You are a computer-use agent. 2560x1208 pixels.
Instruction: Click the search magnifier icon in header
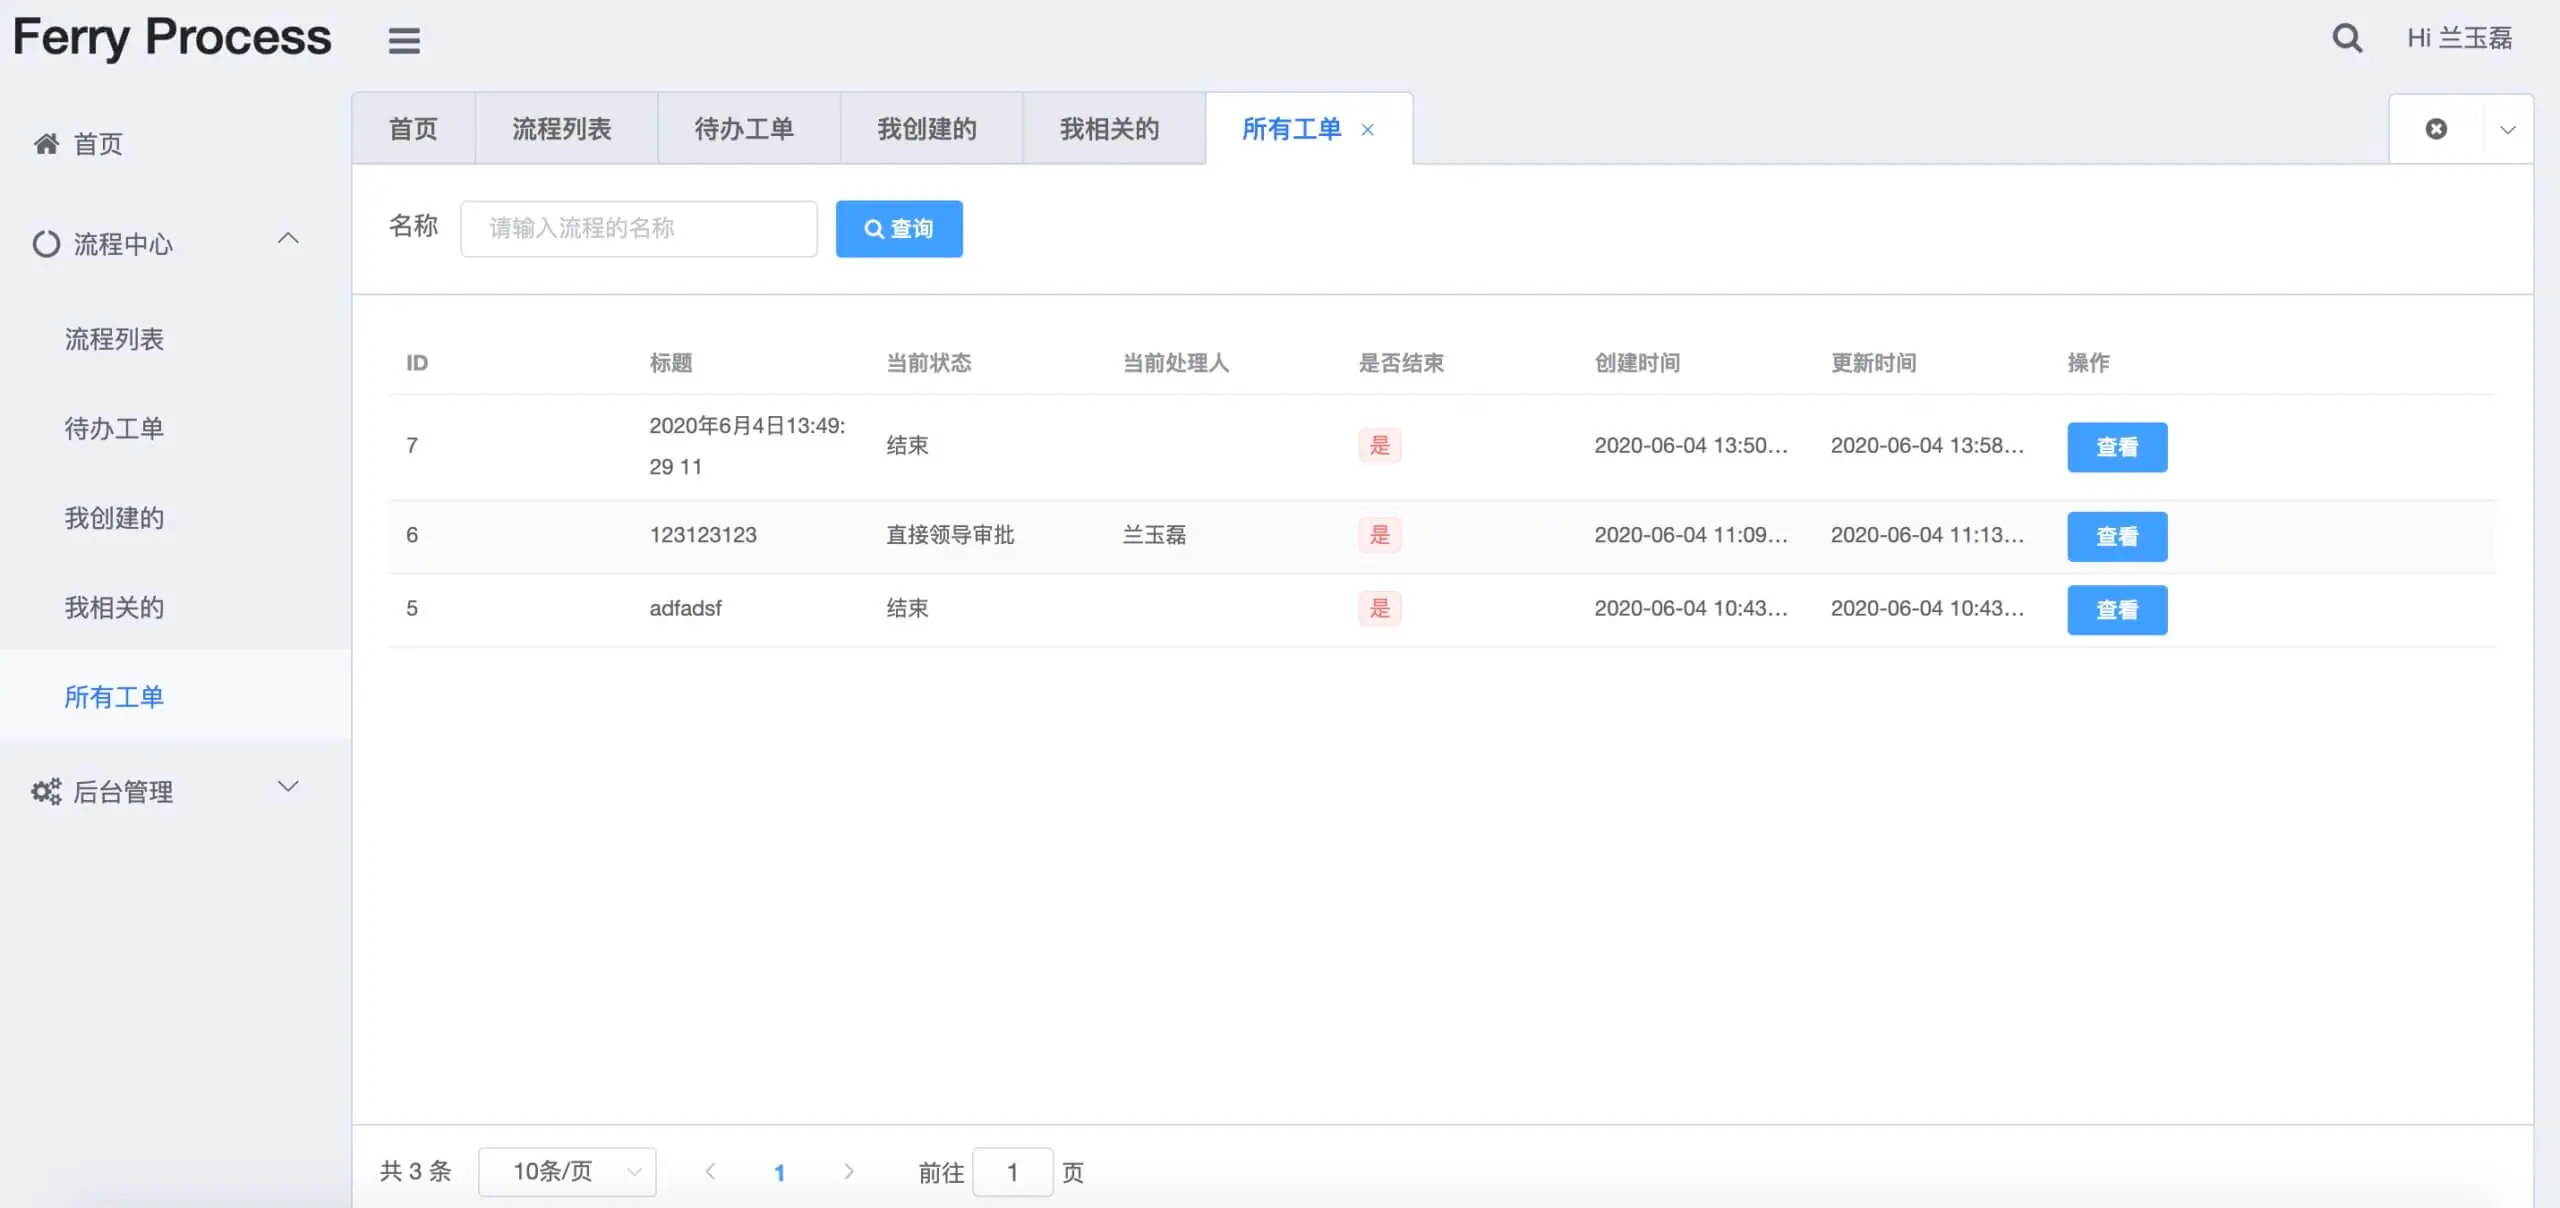point(2346,38)
